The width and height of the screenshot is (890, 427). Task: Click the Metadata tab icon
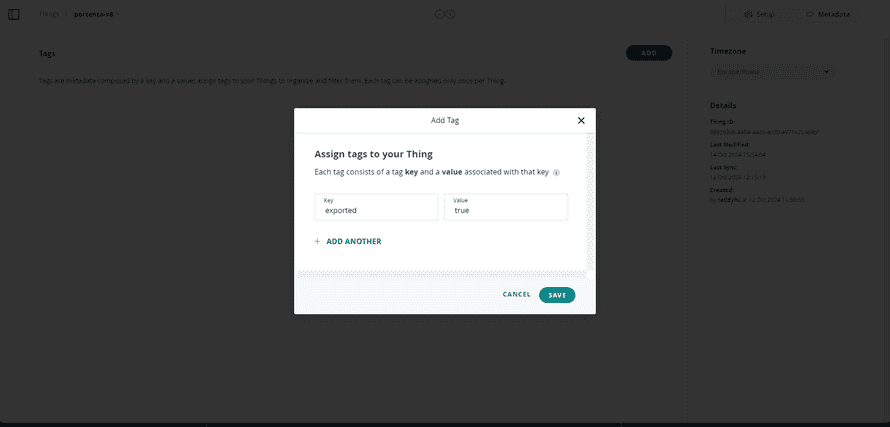811,14
